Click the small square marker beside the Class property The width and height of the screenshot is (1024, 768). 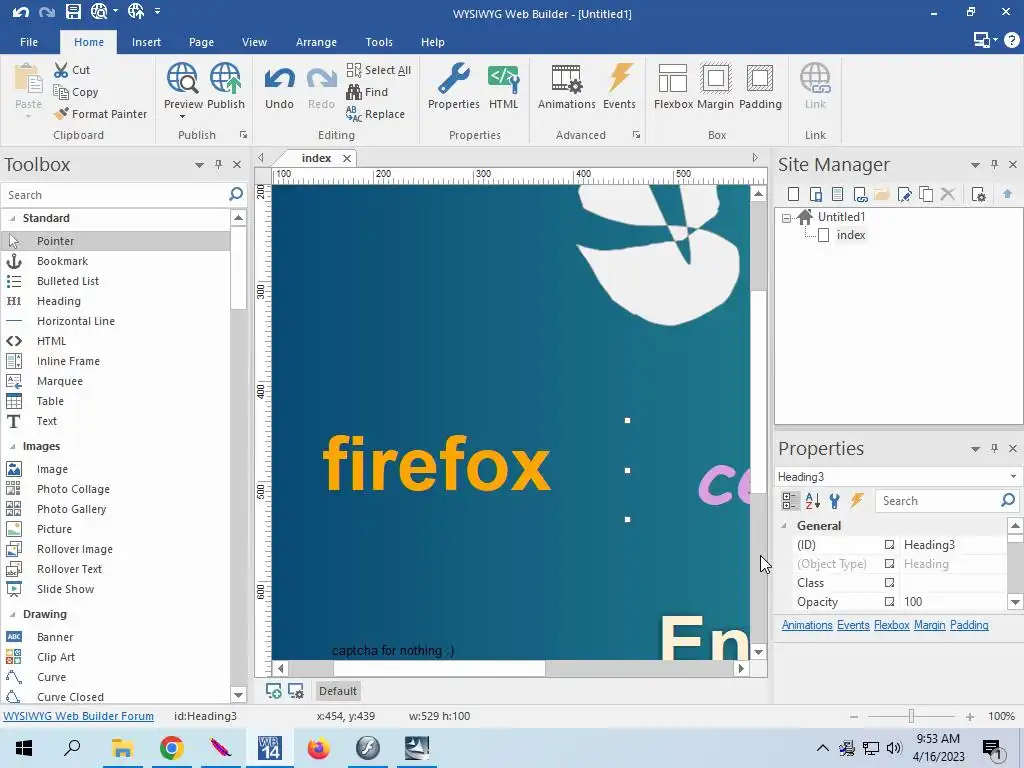(889, 583)
